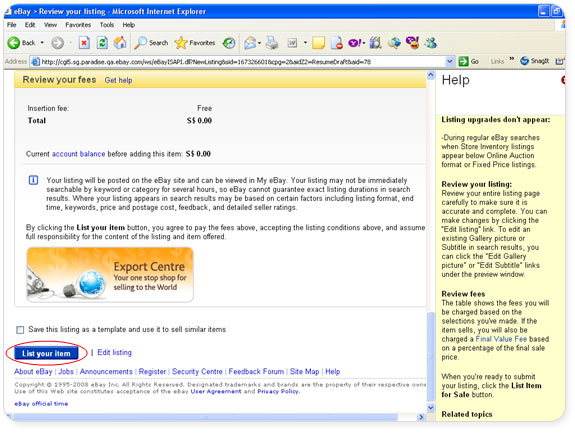
Task: Open the Announcements footer link
Action: 106,372
